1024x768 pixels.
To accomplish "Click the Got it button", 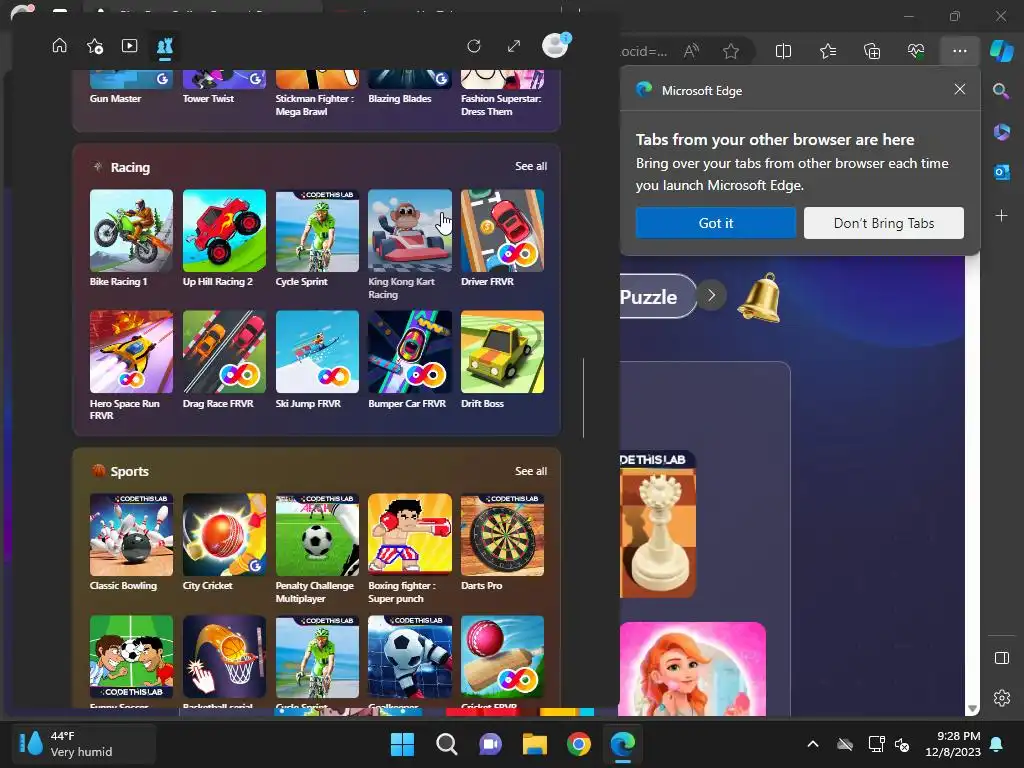I will [716, 223].
